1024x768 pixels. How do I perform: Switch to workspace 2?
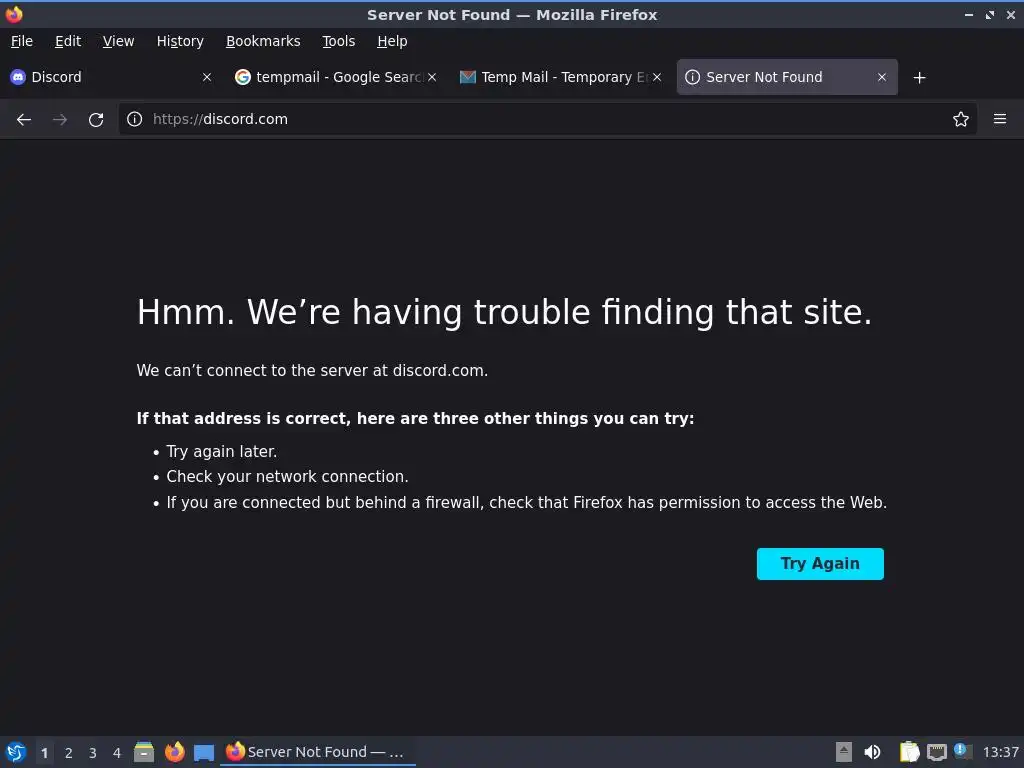69,752
